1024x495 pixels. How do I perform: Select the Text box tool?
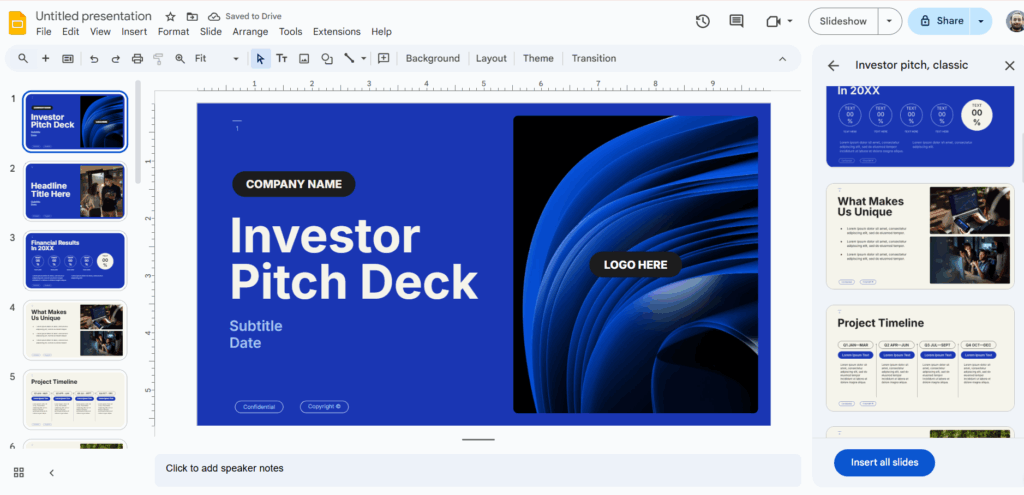coord(282,59)
